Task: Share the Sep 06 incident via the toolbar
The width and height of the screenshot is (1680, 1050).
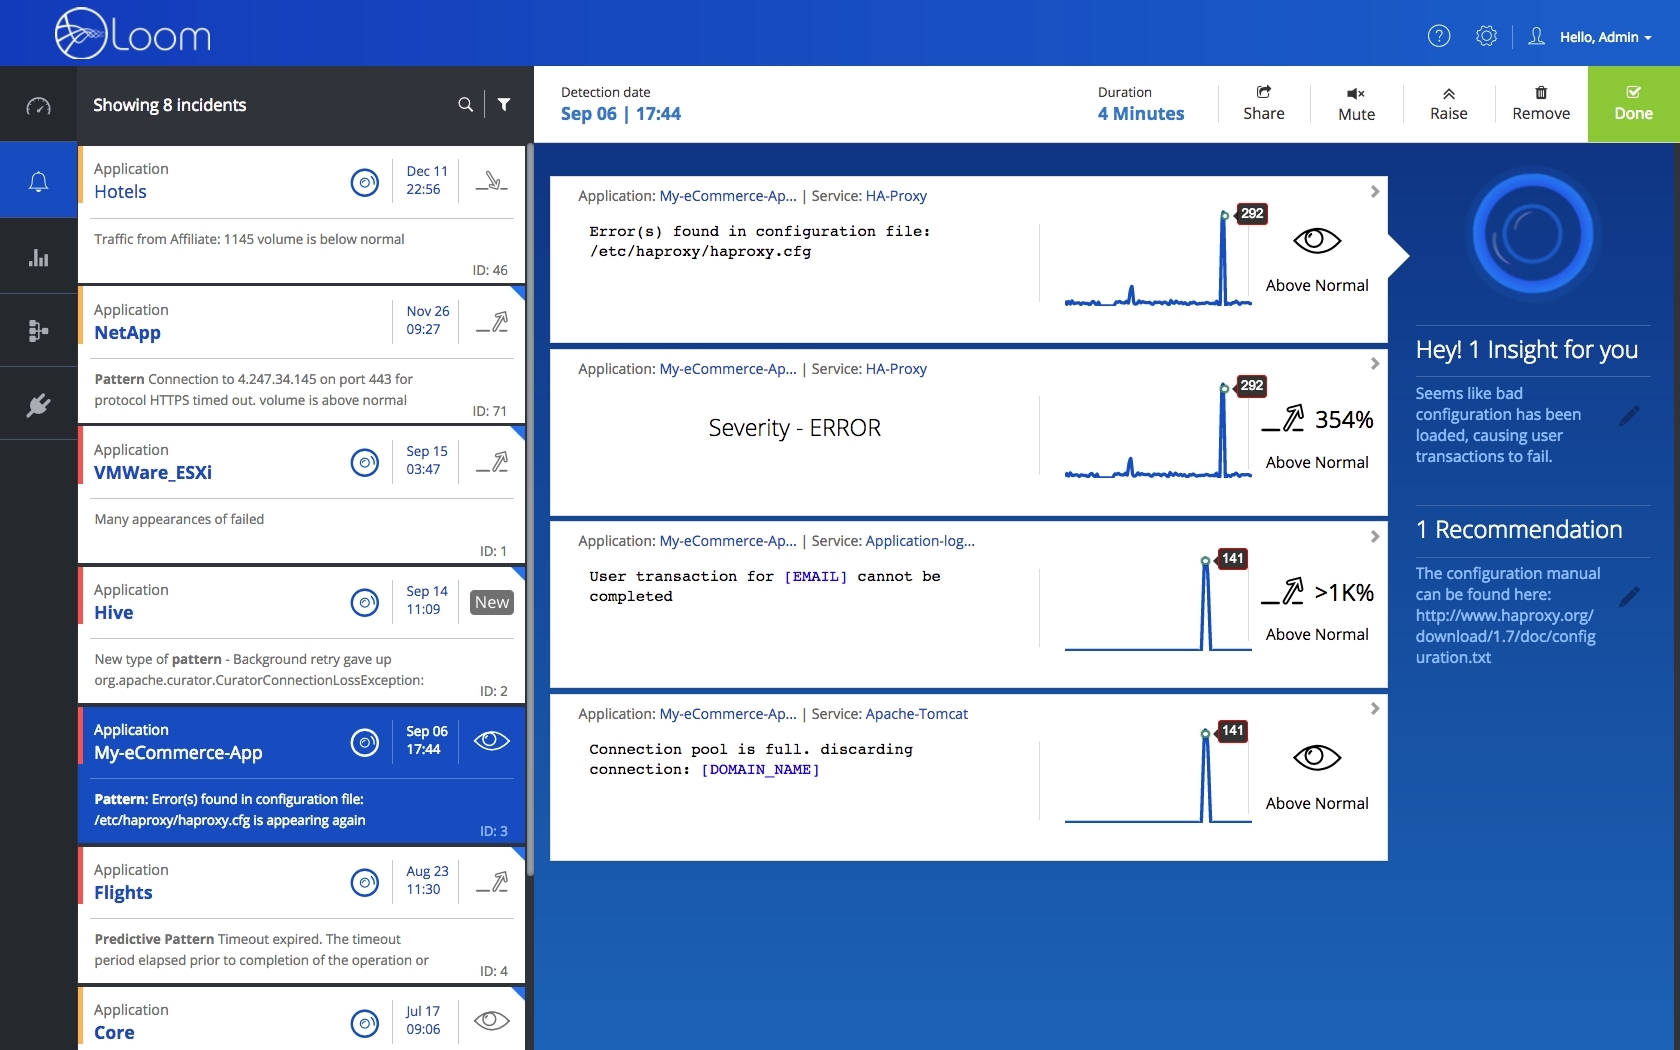Action: pos(1262,104)
